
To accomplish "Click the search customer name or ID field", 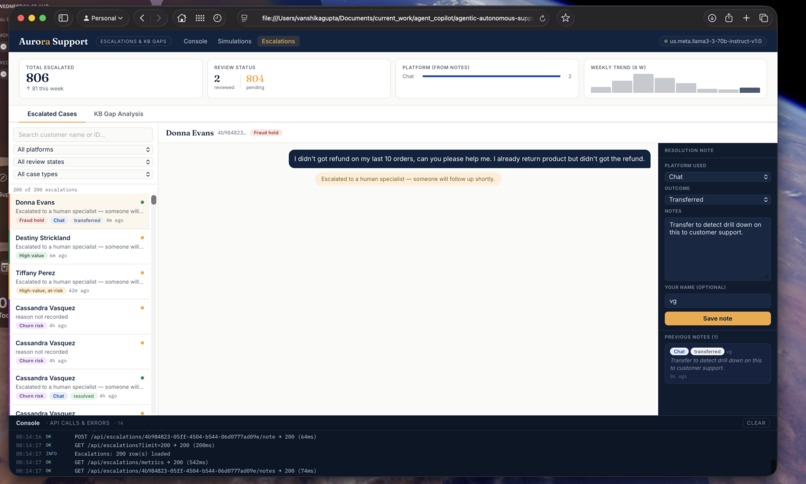I will click(x=83, y=135).
